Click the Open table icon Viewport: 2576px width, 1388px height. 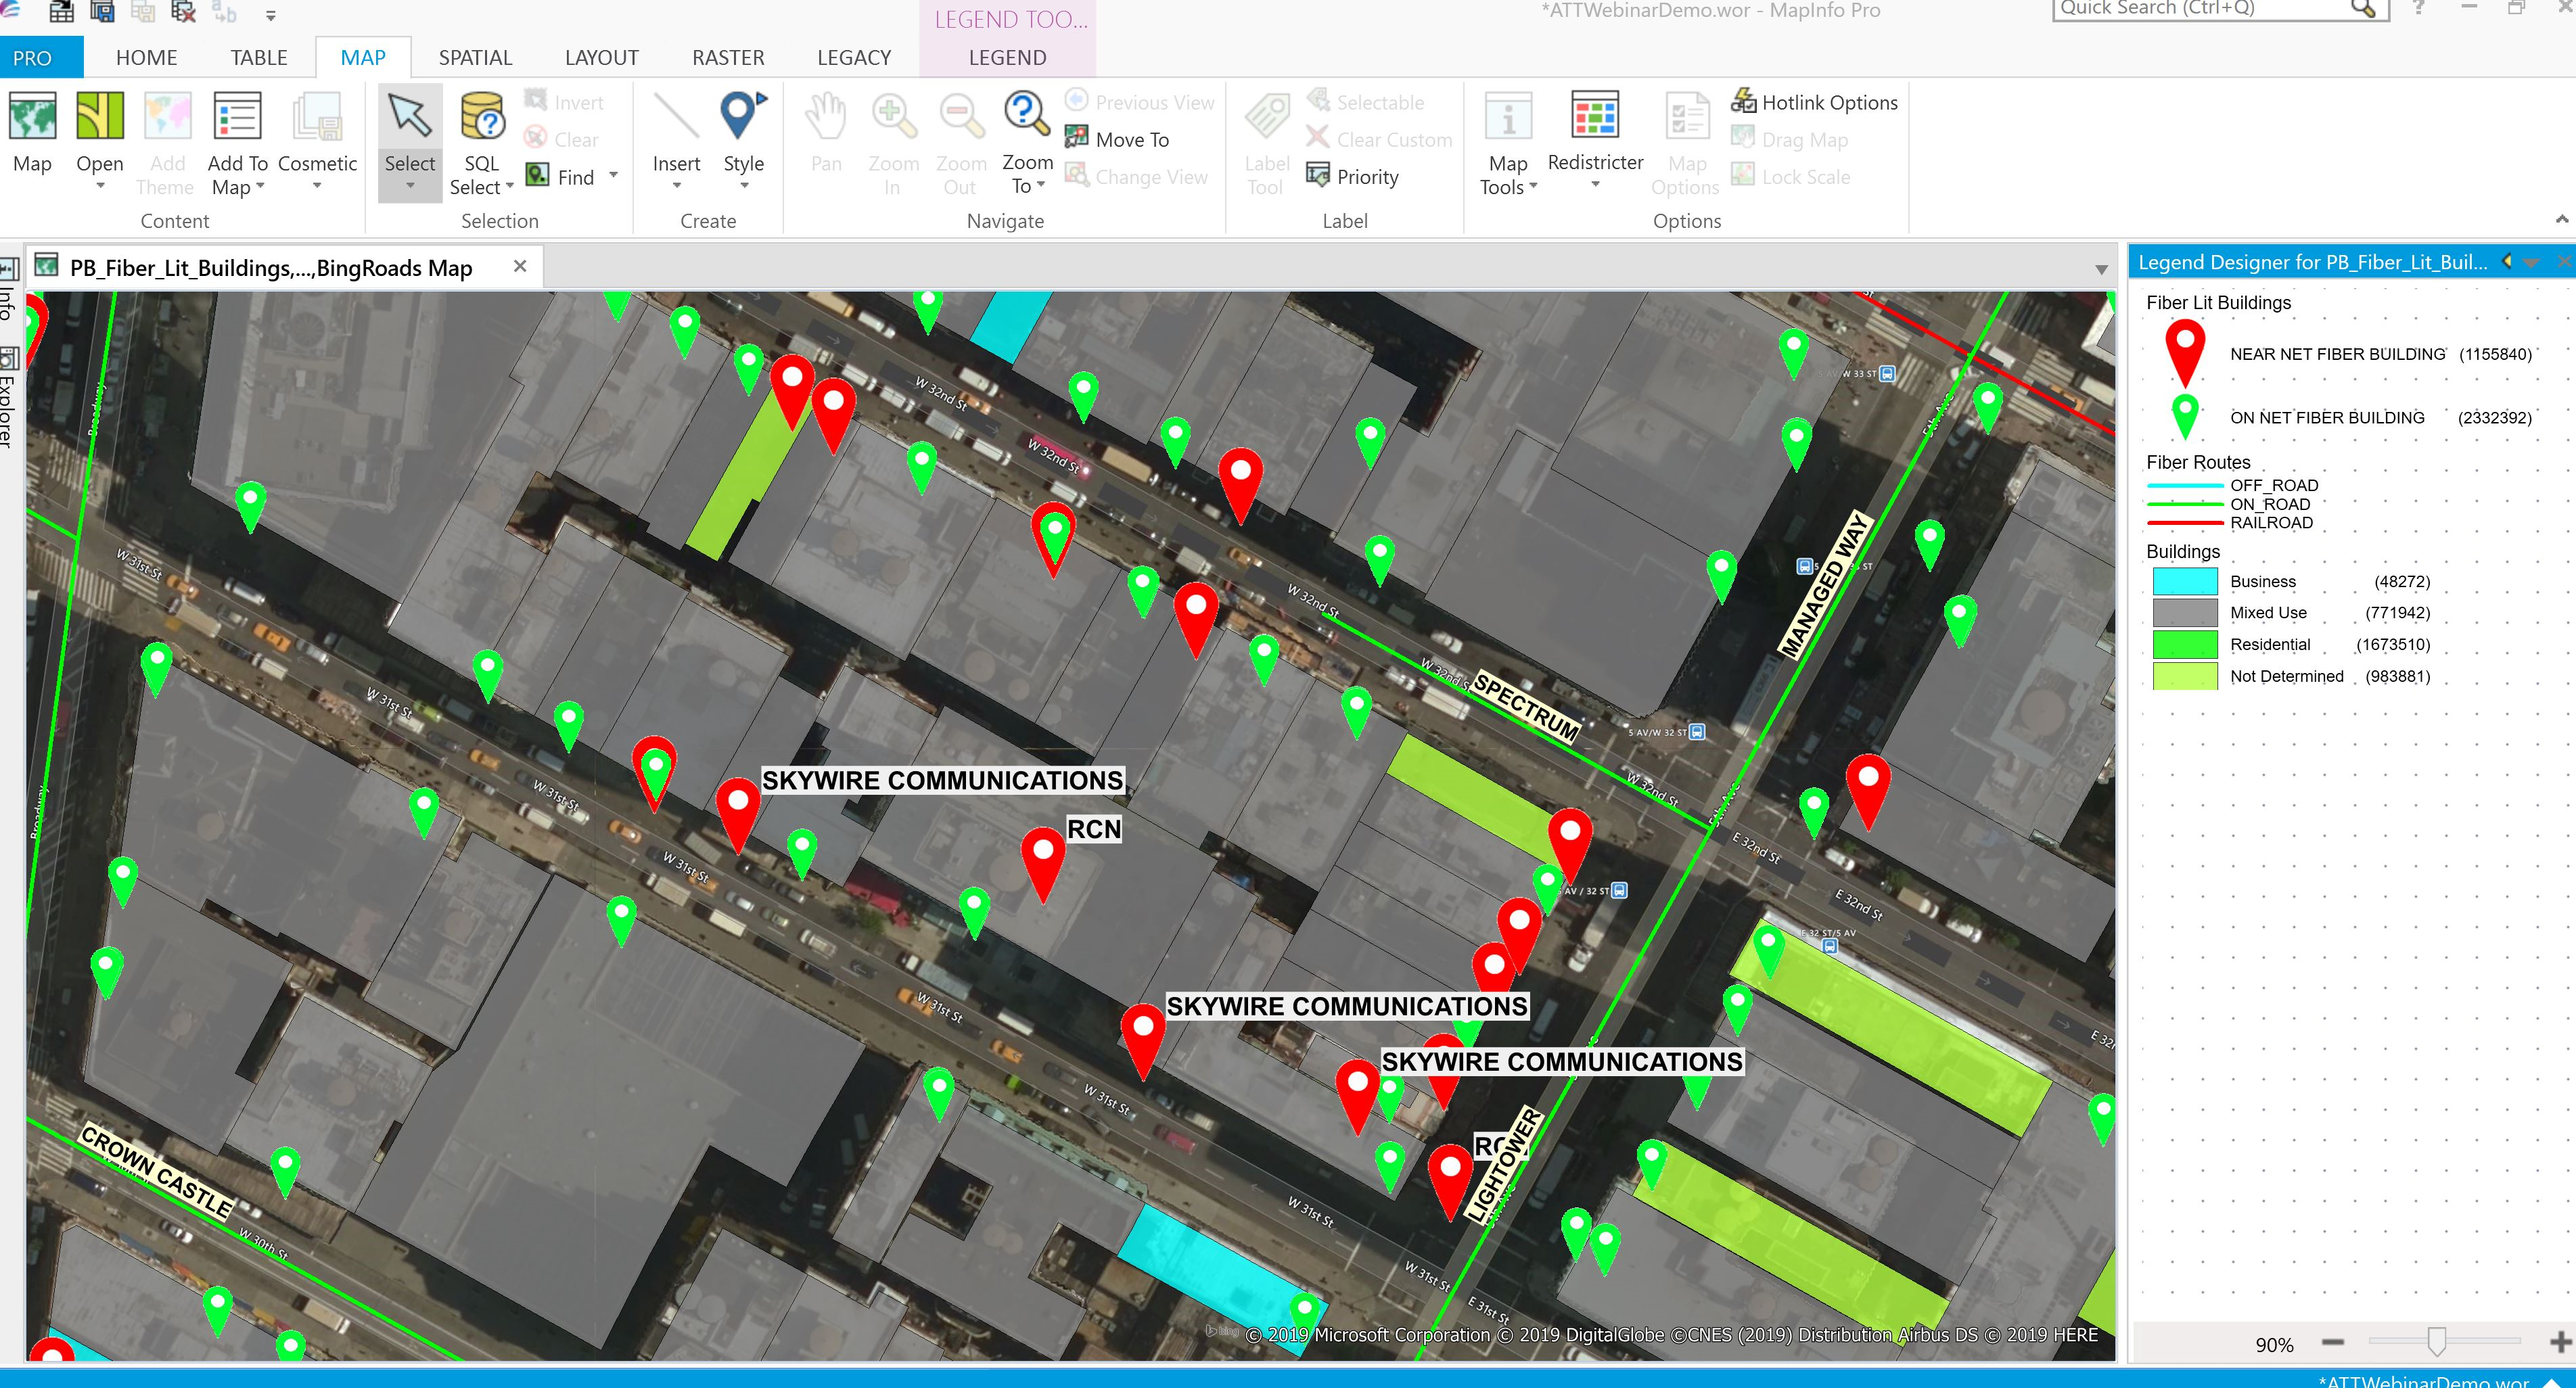[100, 117]
